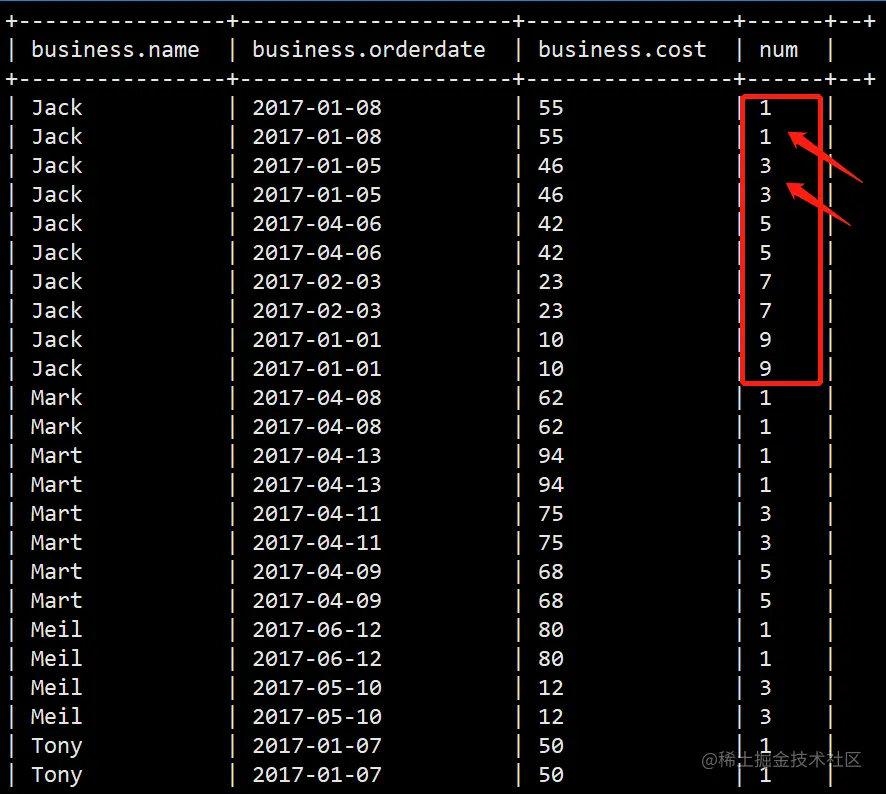Screen dimensions: 886x794
Task: Click the lower of two 2017-01-07 date cells
Action: pos(316,775)
